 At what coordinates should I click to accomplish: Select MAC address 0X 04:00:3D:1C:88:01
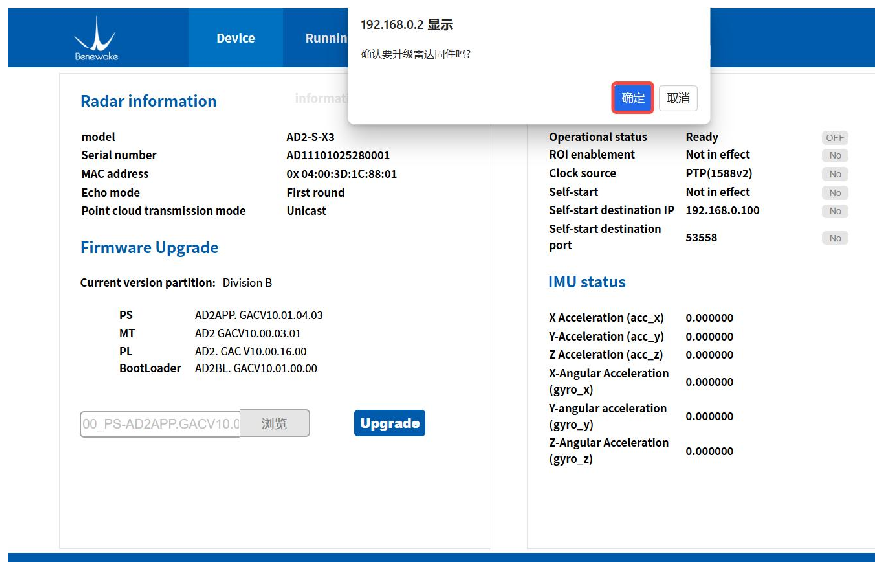tap(341, 174)
